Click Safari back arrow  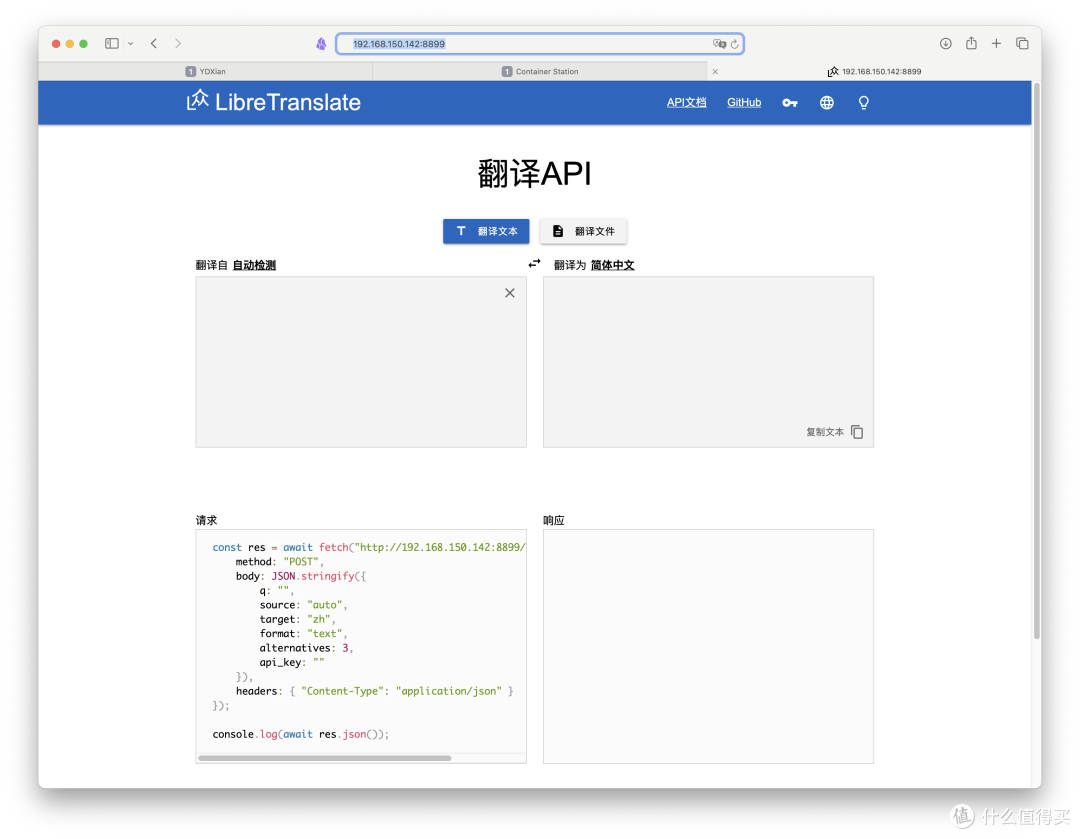[154, 43]
